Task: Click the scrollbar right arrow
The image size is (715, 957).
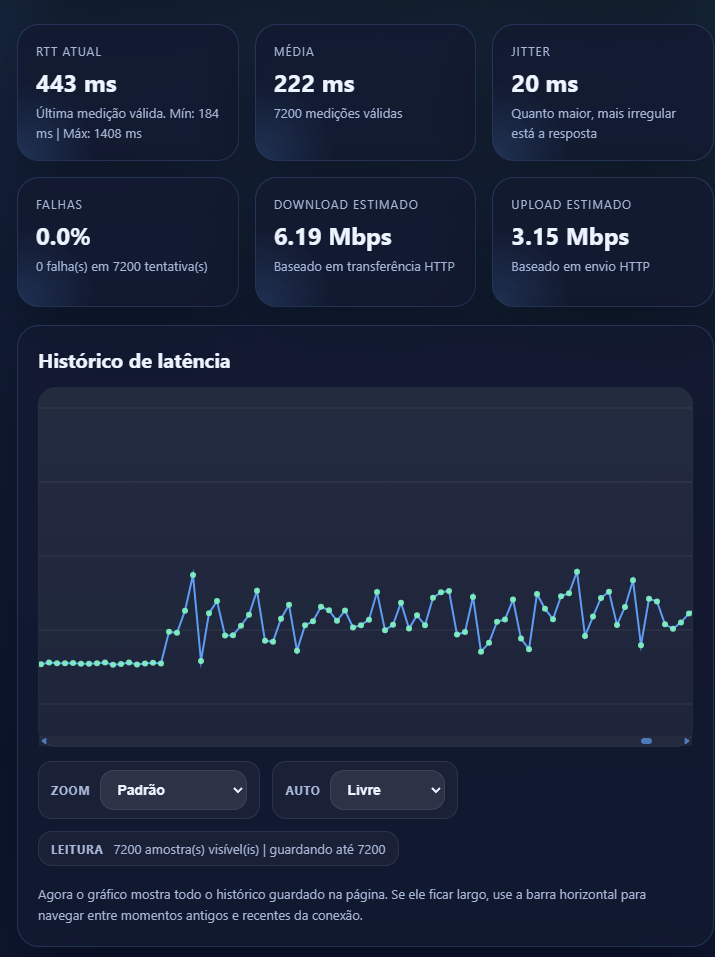Action: (688, 740)
